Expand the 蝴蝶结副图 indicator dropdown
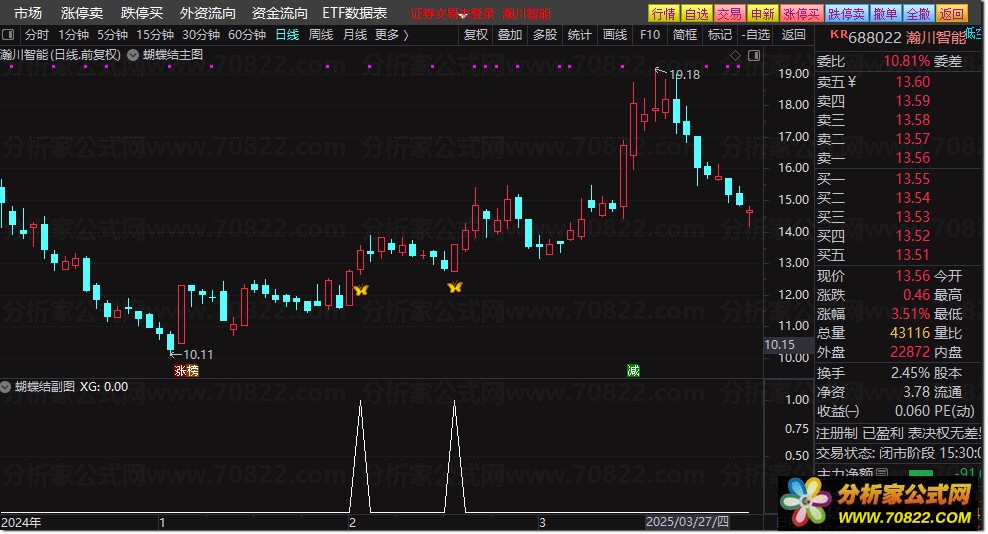The image size is (988, 534). point(5,386)
